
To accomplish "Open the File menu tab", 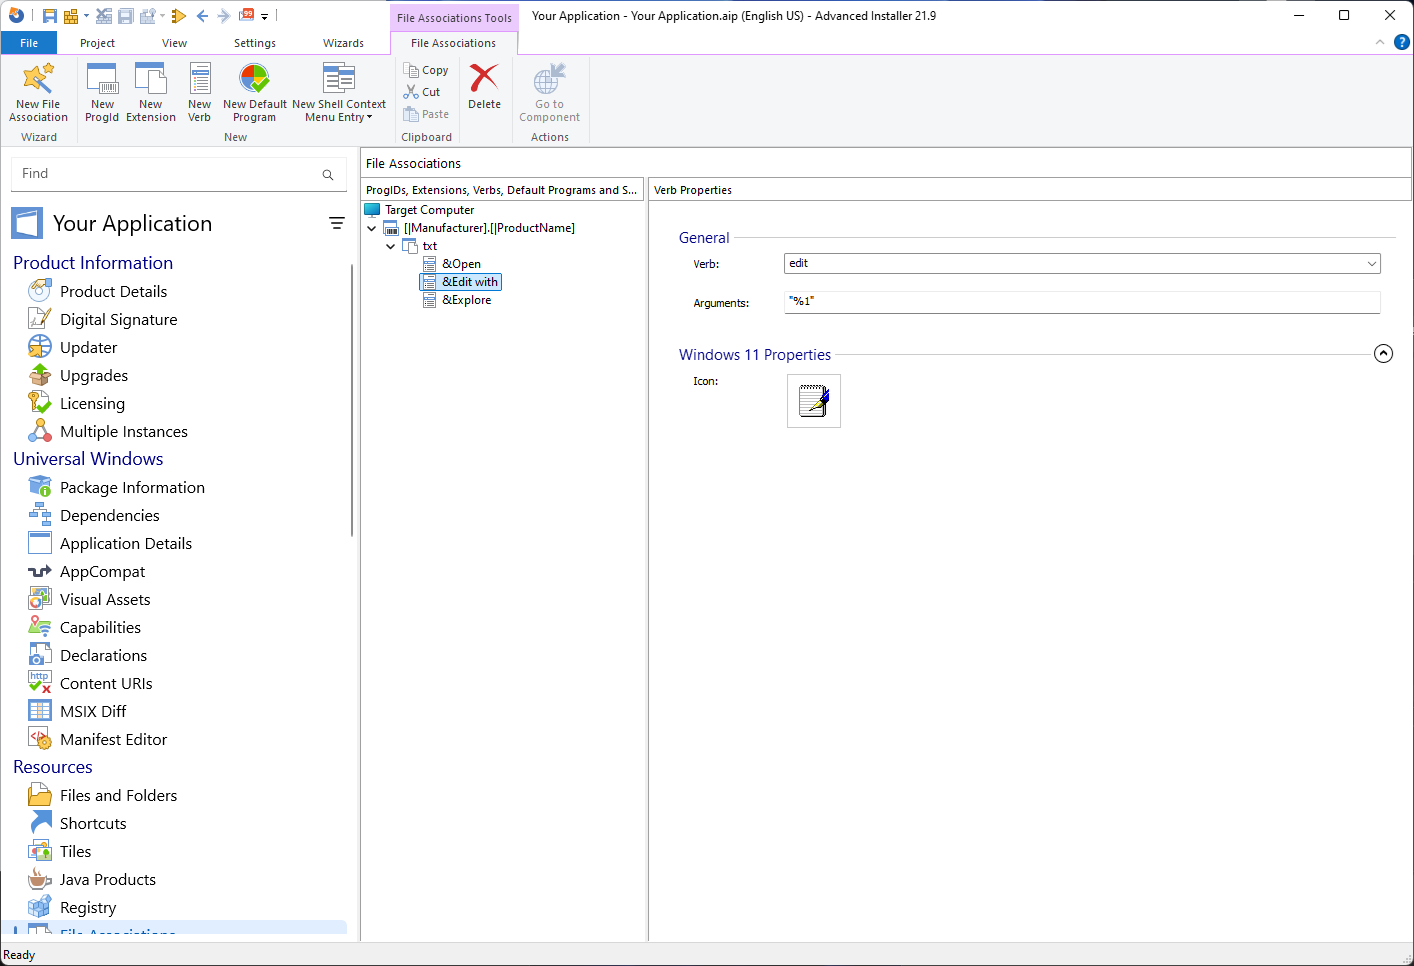I will (29, 43).
